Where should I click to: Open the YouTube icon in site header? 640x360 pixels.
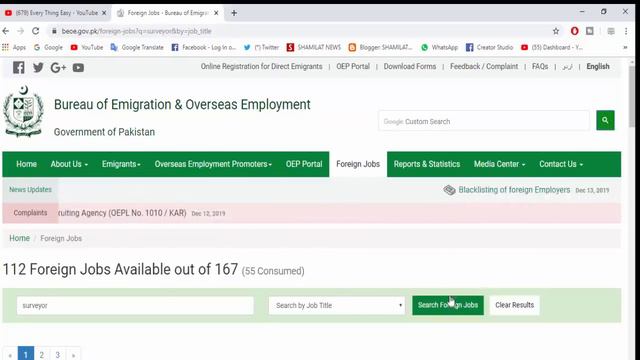[x=78, y=68]
